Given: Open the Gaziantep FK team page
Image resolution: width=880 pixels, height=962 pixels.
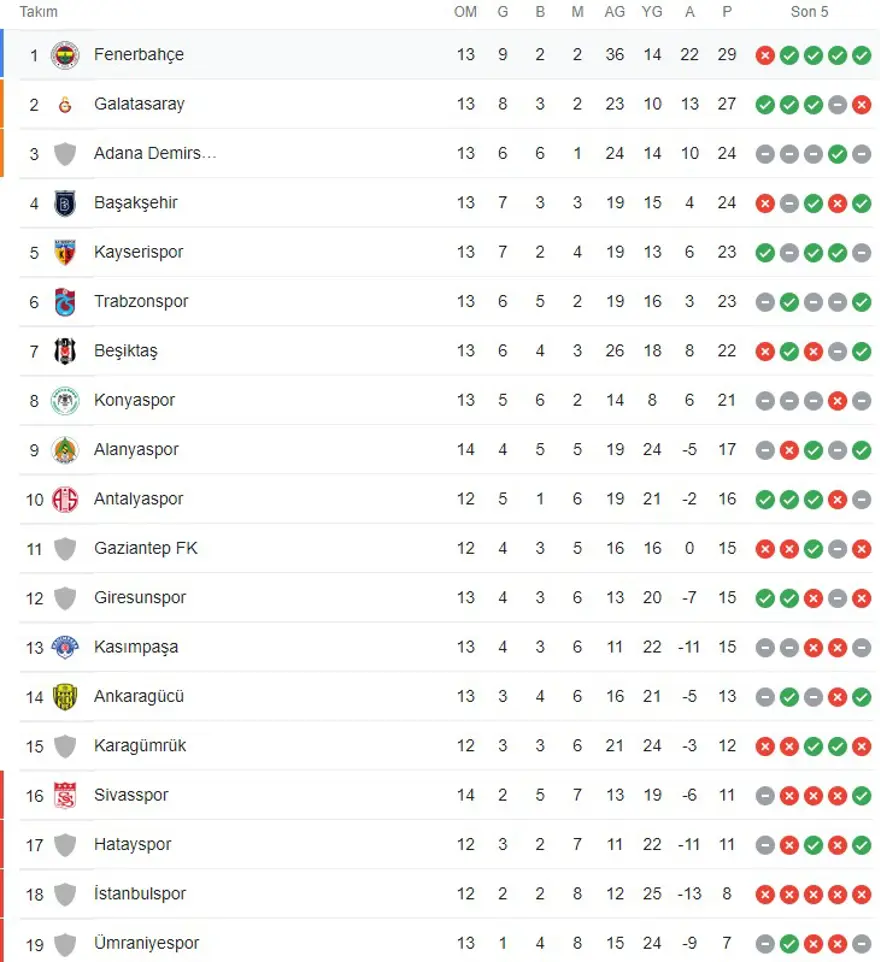Looking at the screenshot, I should pos(146,548).
